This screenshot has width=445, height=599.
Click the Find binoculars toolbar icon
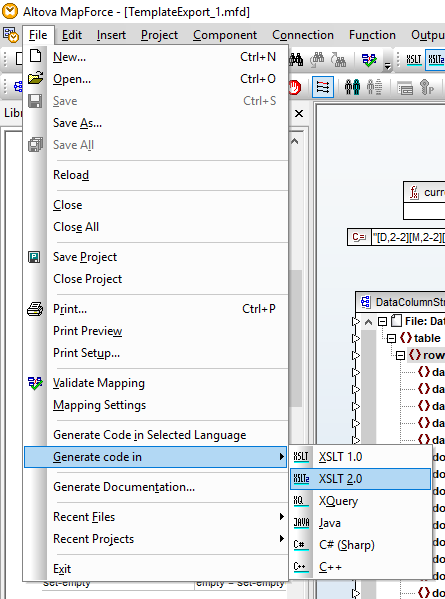pyautogui.click(x=296, y=60)
